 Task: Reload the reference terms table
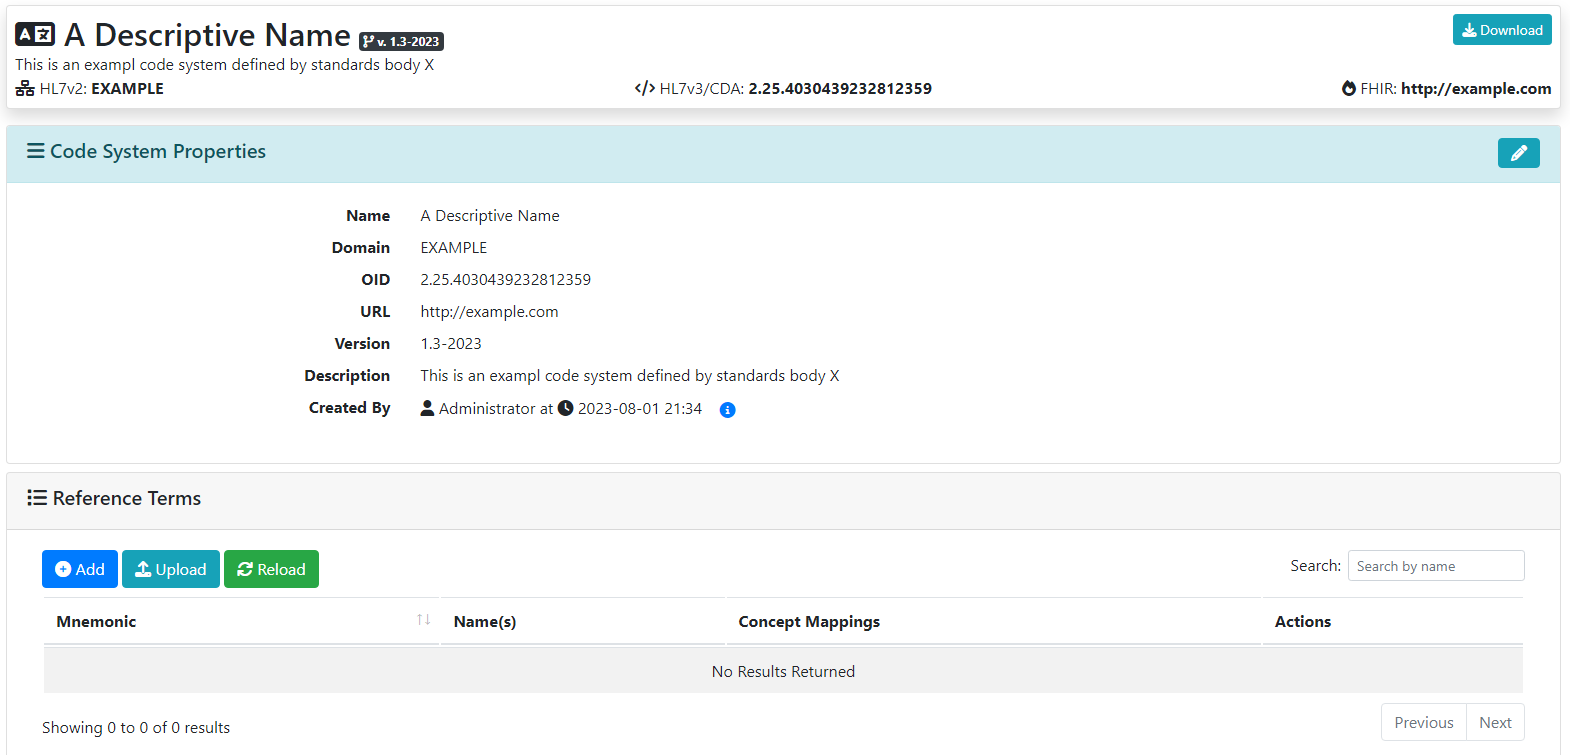(271, 569)
